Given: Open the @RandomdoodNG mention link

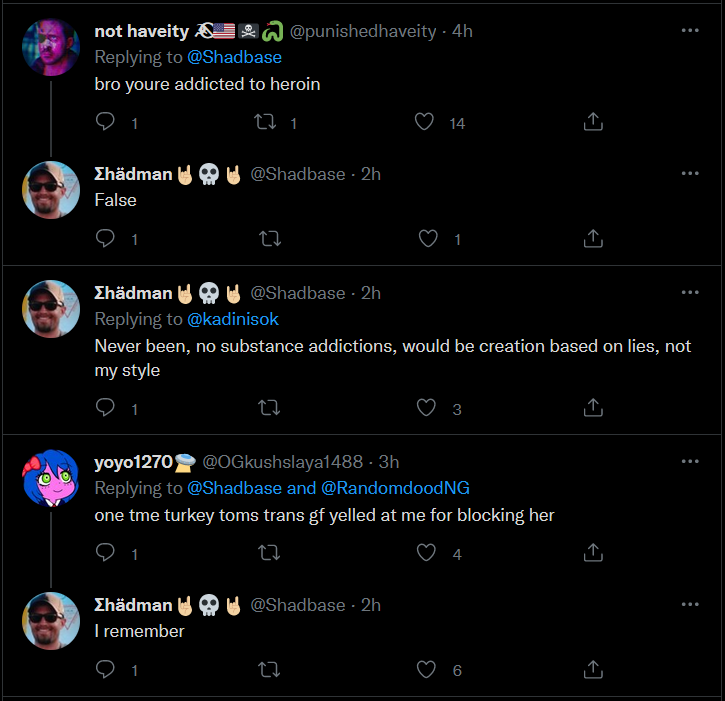Looking at the screenshot, I should pyautogui.click(x=395, y=488).
